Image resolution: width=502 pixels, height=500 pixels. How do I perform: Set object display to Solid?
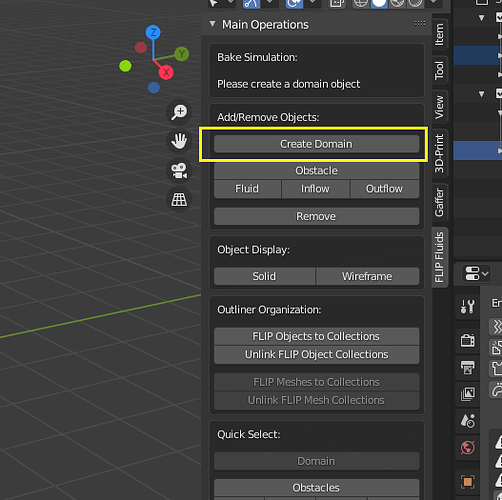coord(264,276)
